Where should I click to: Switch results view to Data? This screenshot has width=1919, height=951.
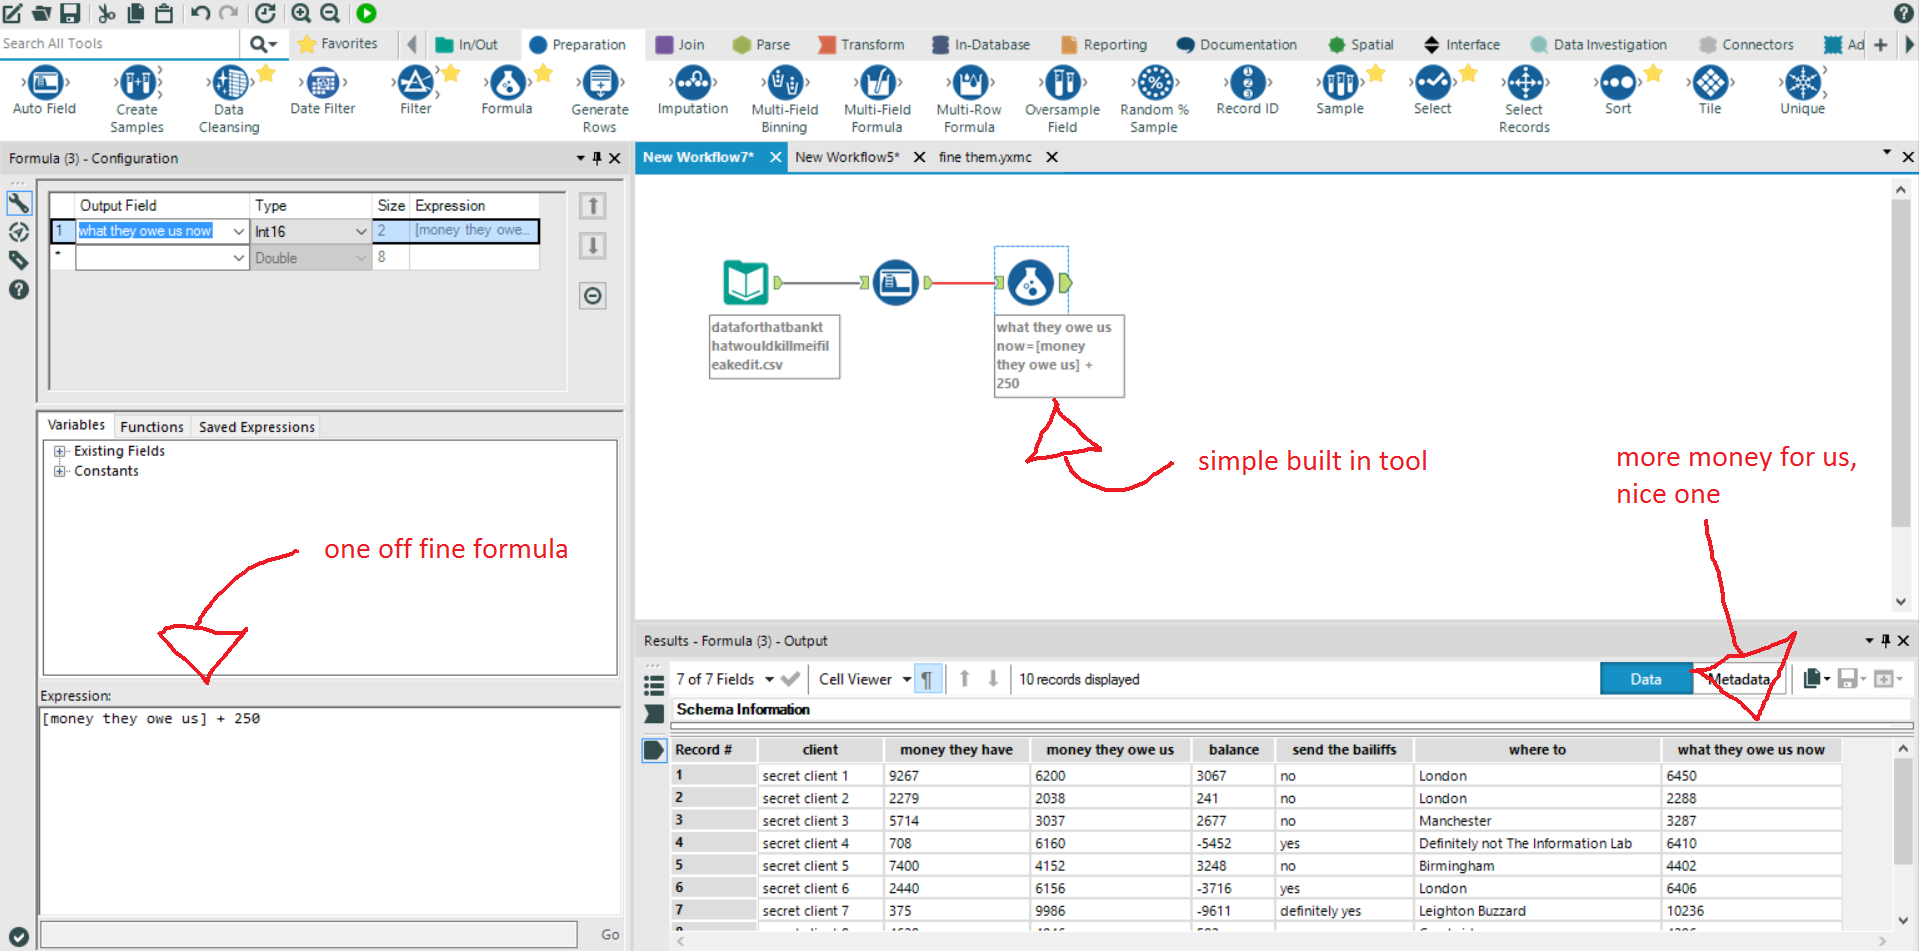[1645, 679]
